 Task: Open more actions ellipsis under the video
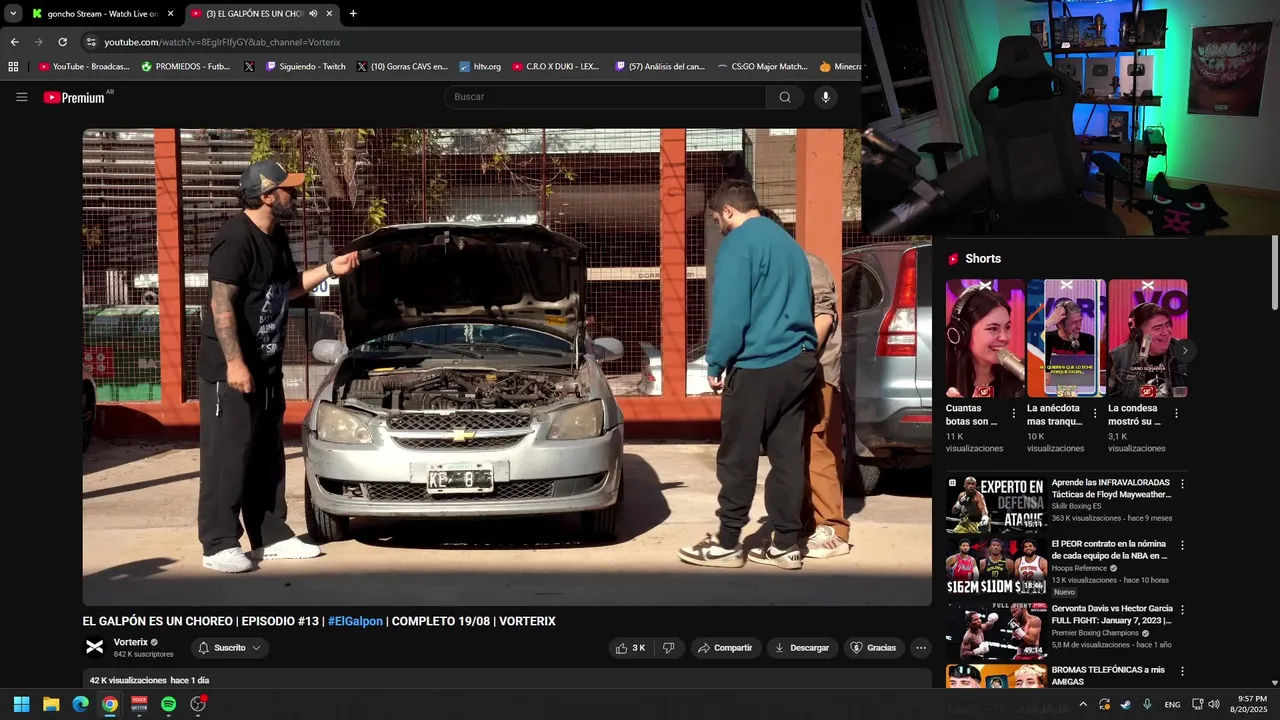tap(921, 648)
